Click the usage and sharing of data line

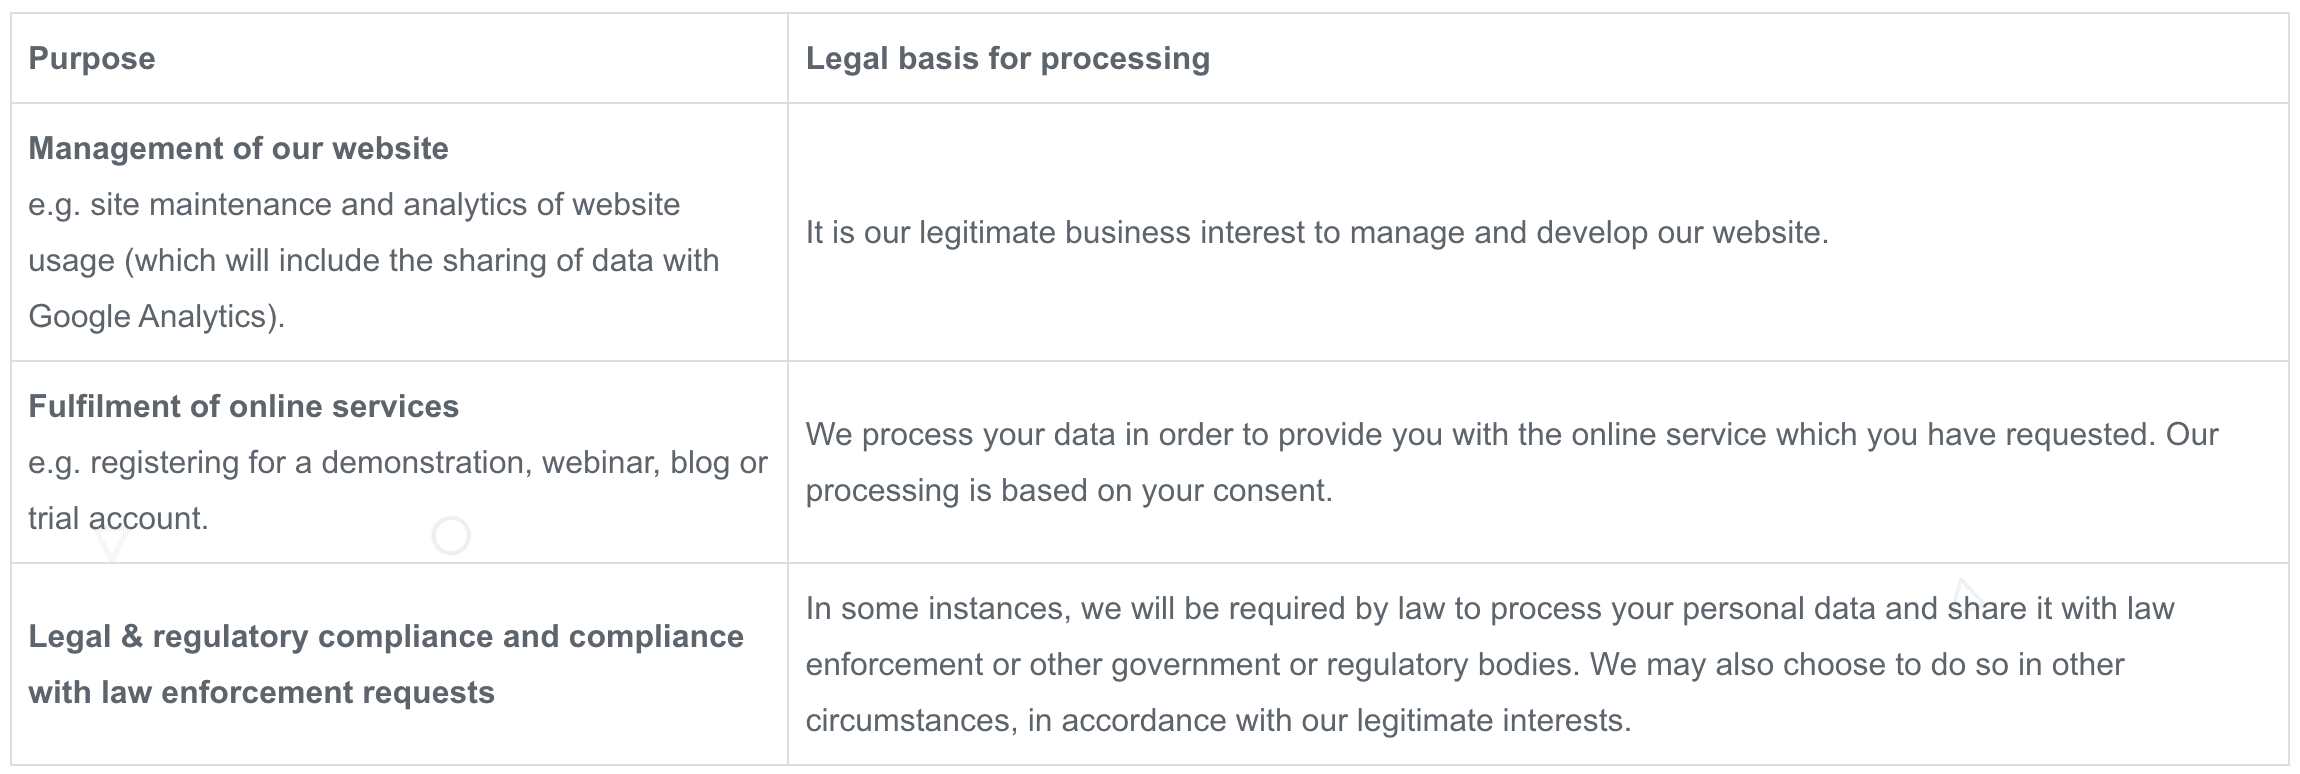pos(374,261)
